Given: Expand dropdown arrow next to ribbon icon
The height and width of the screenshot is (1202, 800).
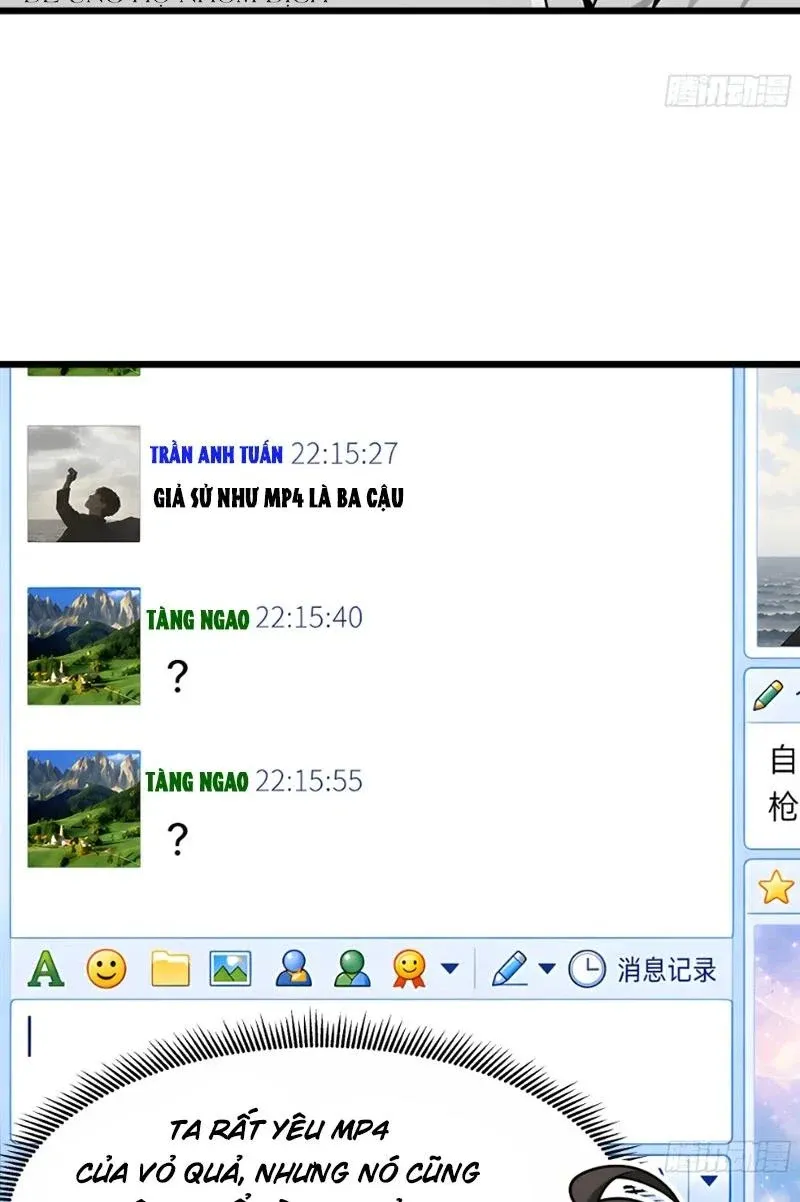Looking at the screenshot, I should tap(450, 968).
